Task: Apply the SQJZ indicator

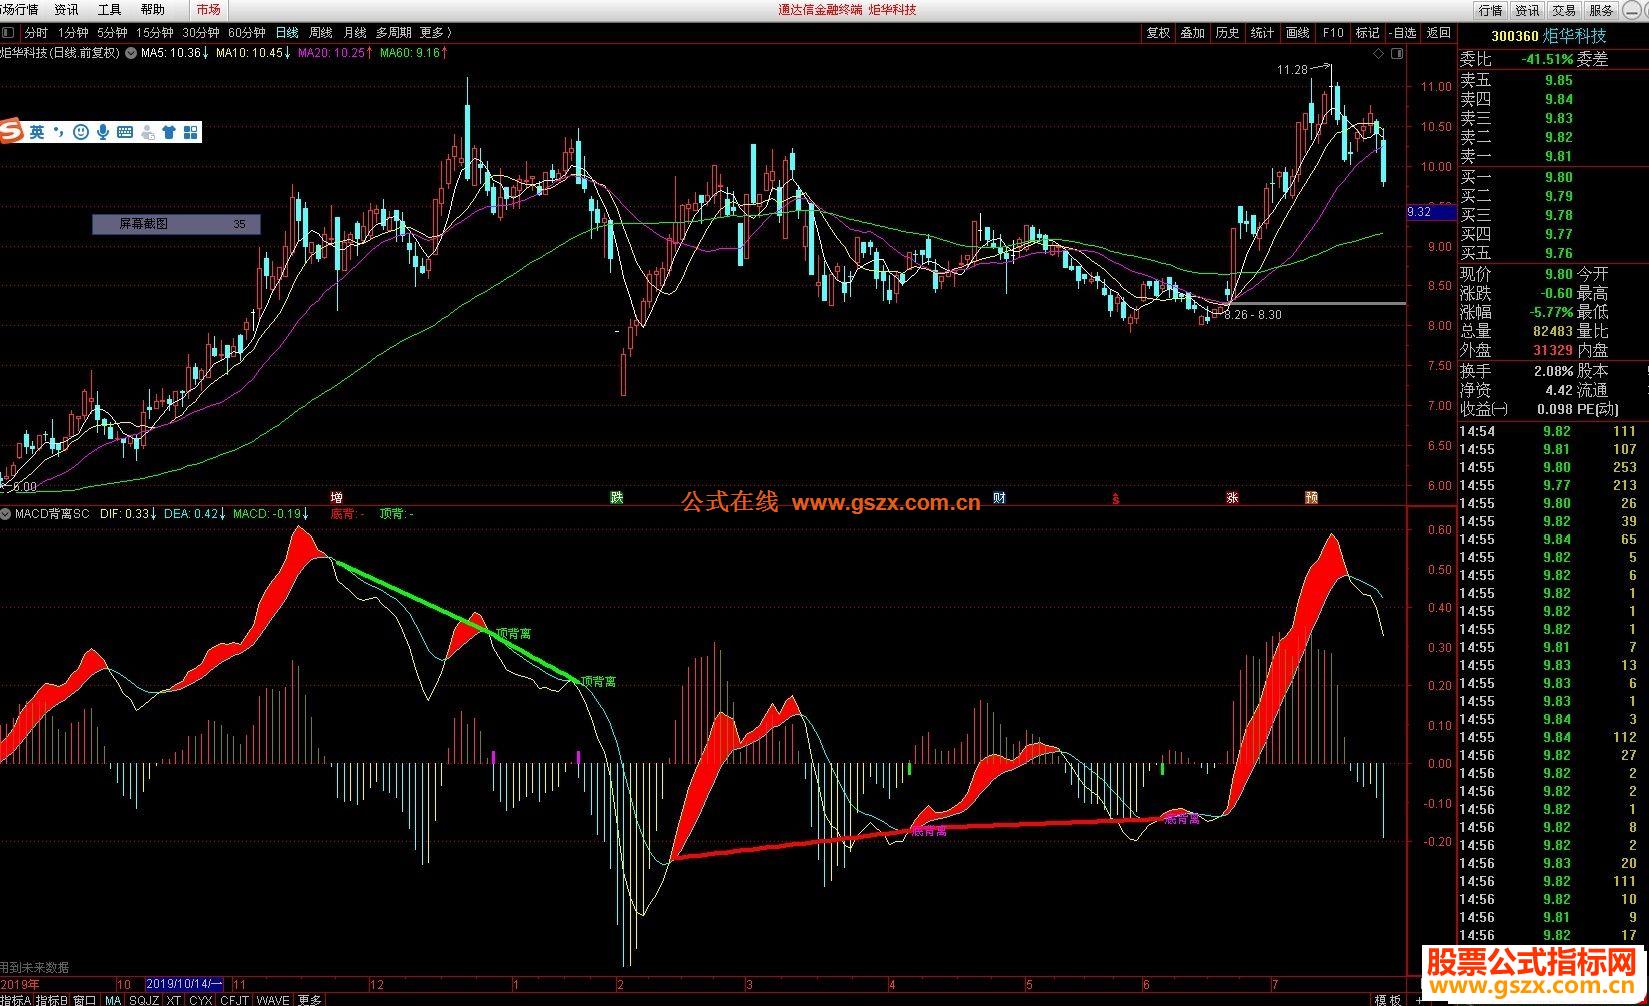Action: (144, 999)
